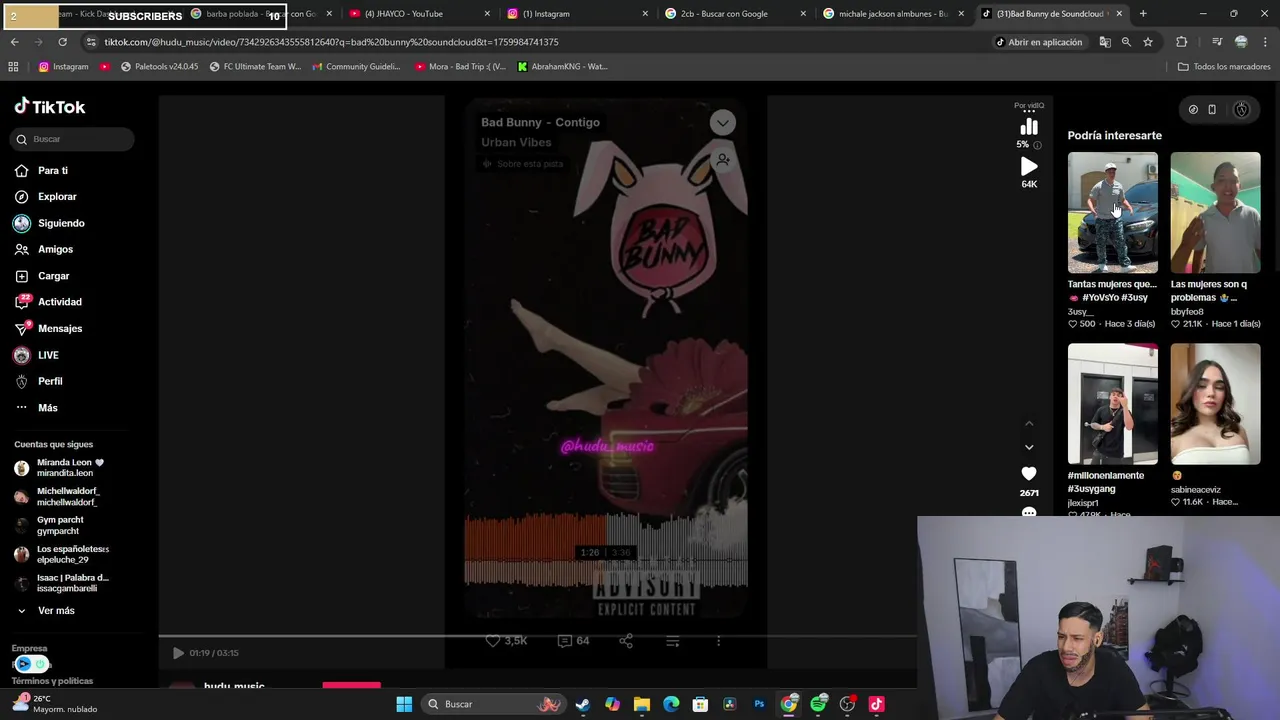Click vidIQ 64K plays icon
Image resolution: width=1280 pixels, height=720 pixels.
pos(1029,166)
